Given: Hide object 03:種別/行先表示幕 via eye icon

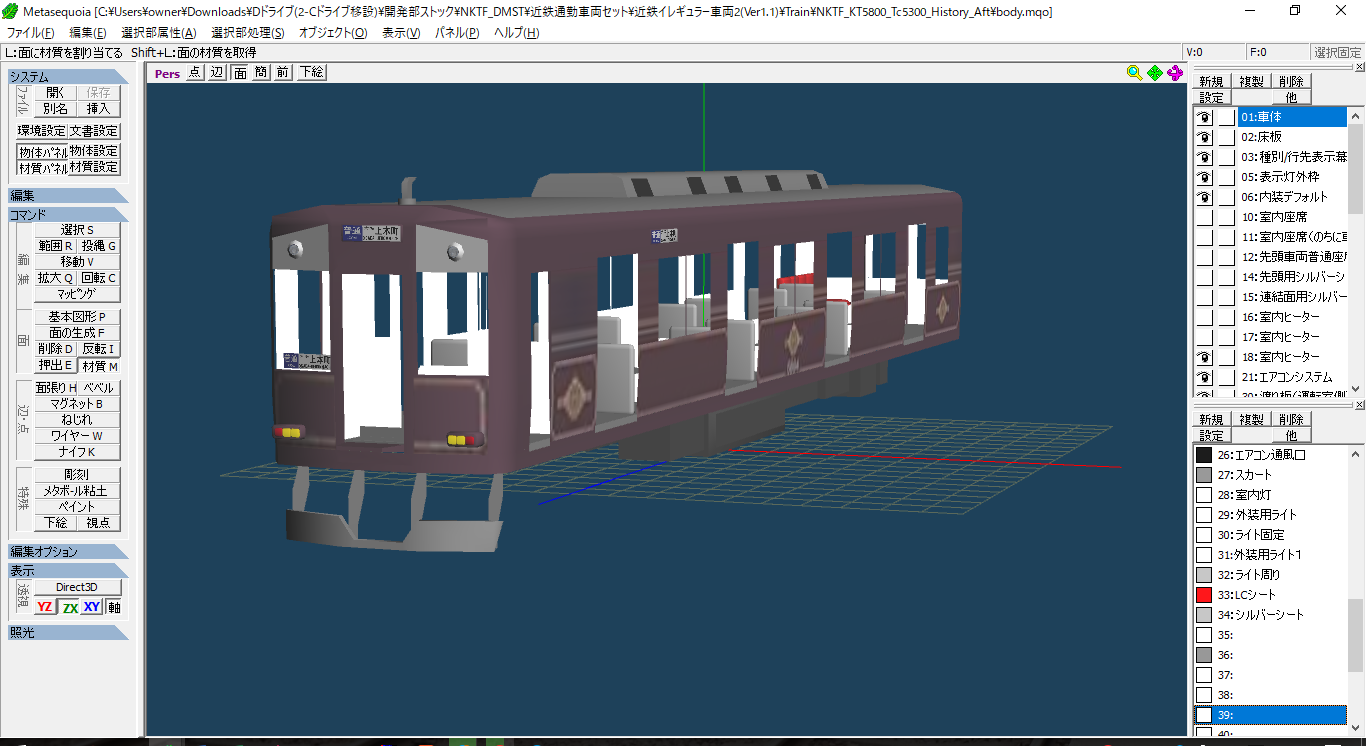Looking at the screenshot, I should [1204, 157].
